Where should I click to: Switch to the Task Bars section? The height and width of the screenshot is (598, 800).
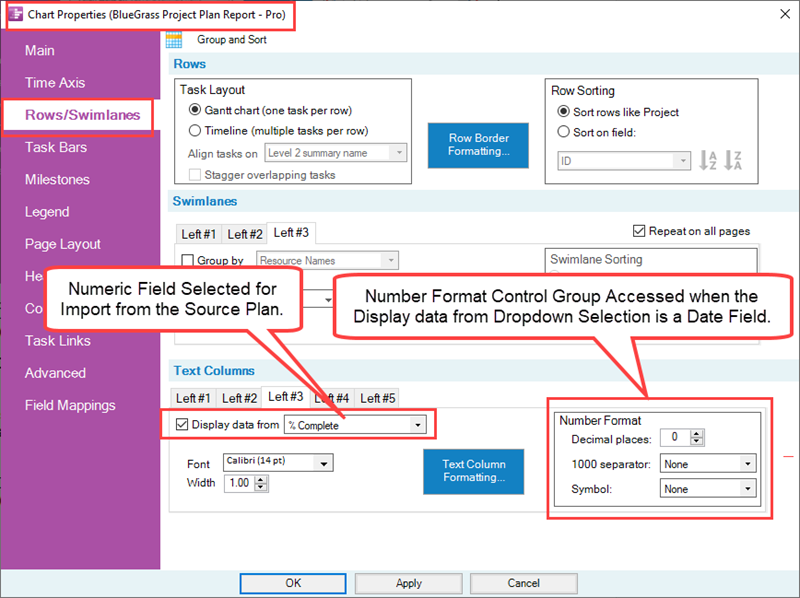pos(54,147)
